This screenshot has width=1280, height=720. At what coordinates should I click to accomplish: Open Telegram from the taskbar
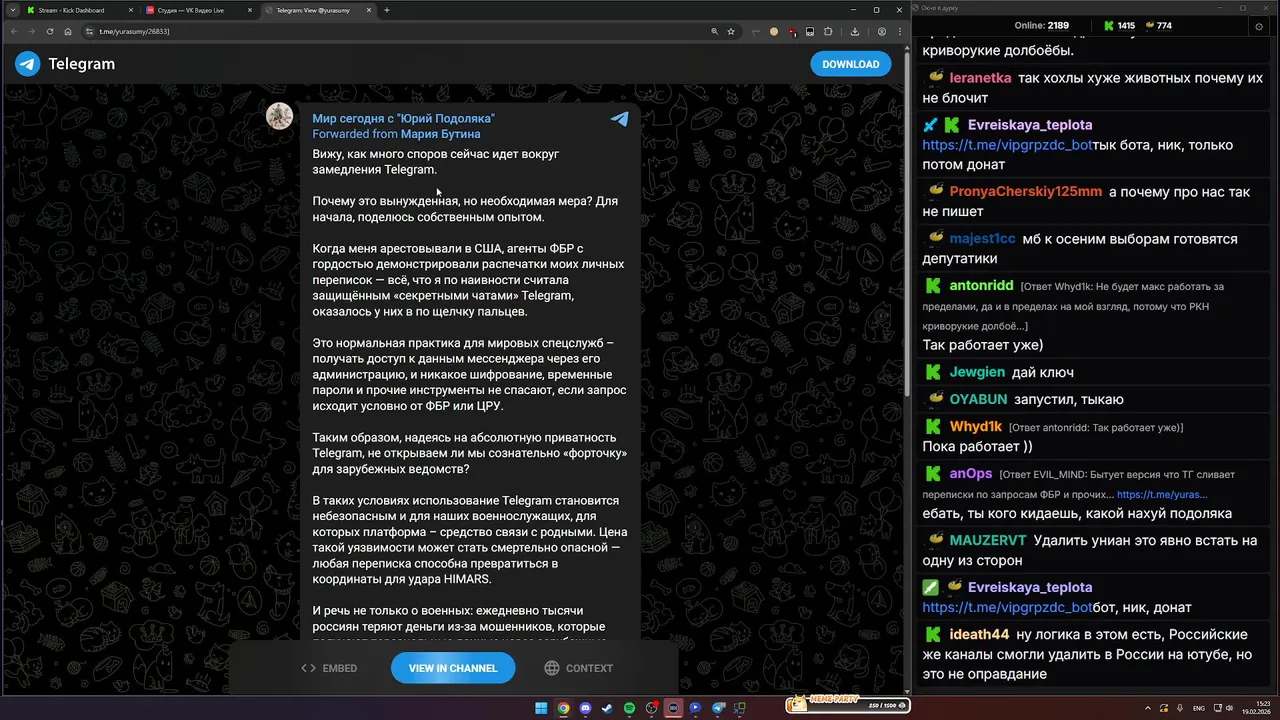(x=718, y=708)
